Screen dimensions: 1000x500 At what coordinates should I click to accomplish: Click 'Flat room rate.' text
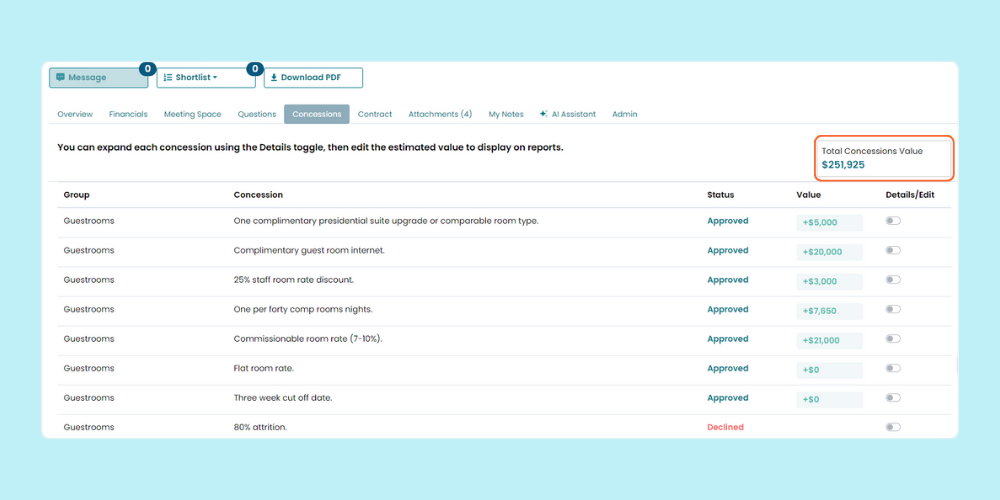pyautogui.click(x=264, y=369)
